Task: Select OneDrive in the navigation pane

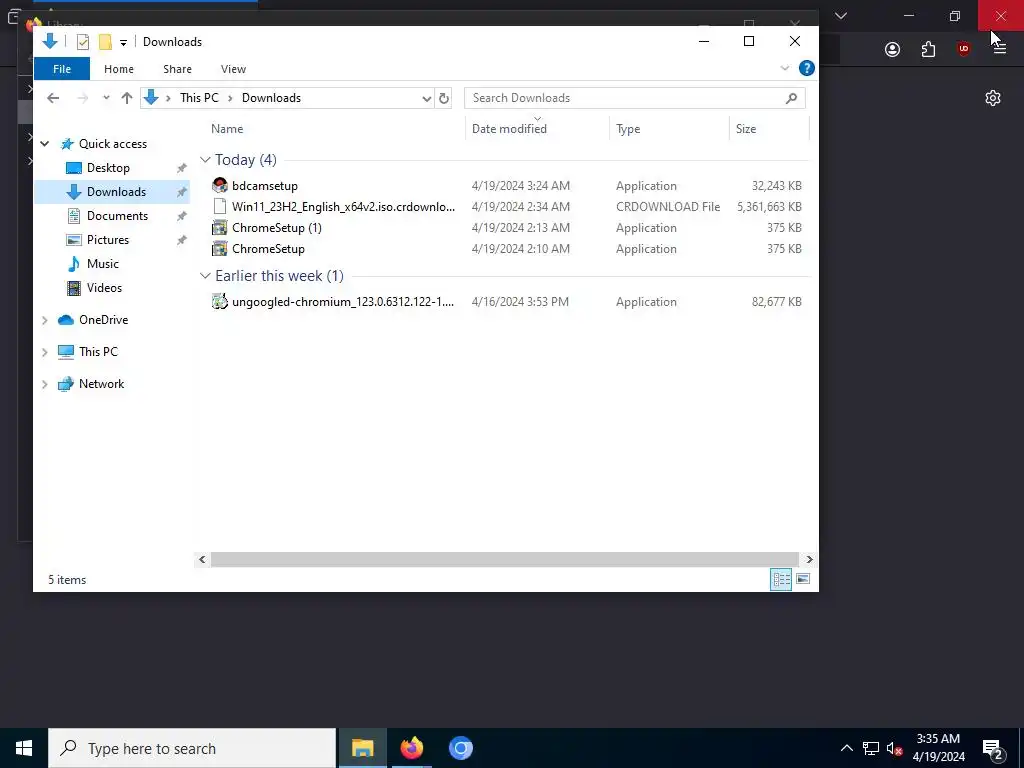Action: 103,319
